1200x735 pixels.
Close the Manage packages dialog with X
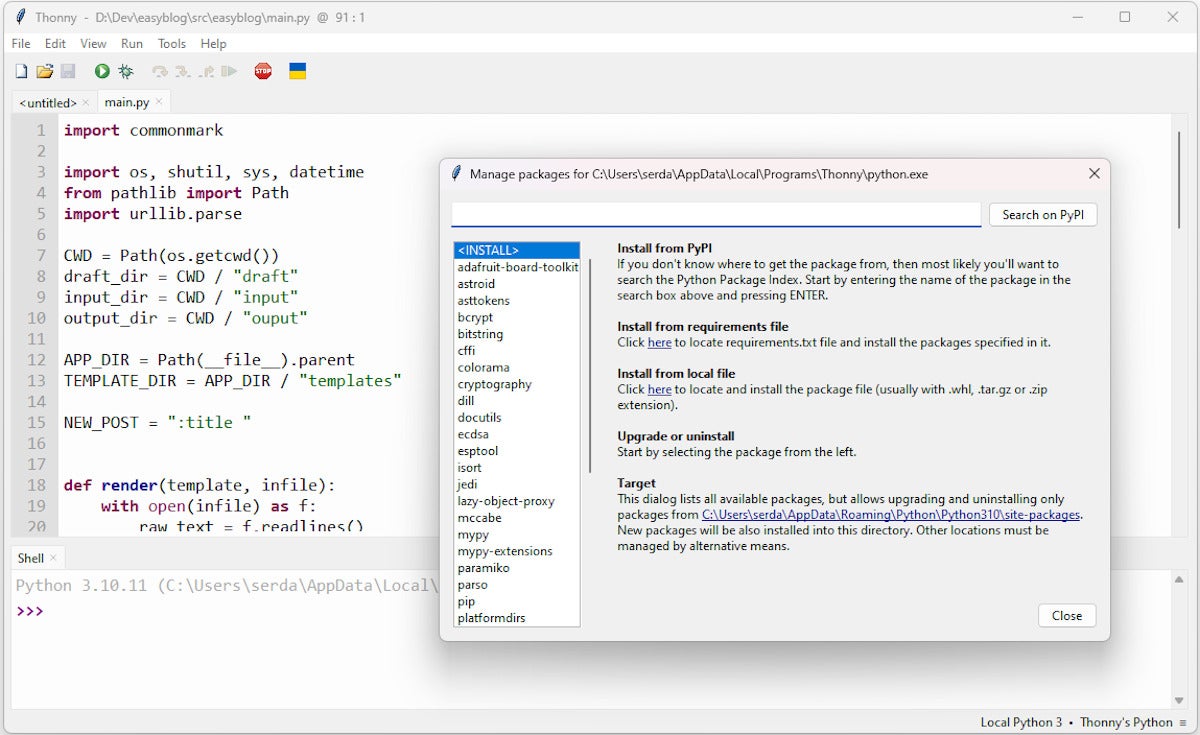tap(1094, 173)
